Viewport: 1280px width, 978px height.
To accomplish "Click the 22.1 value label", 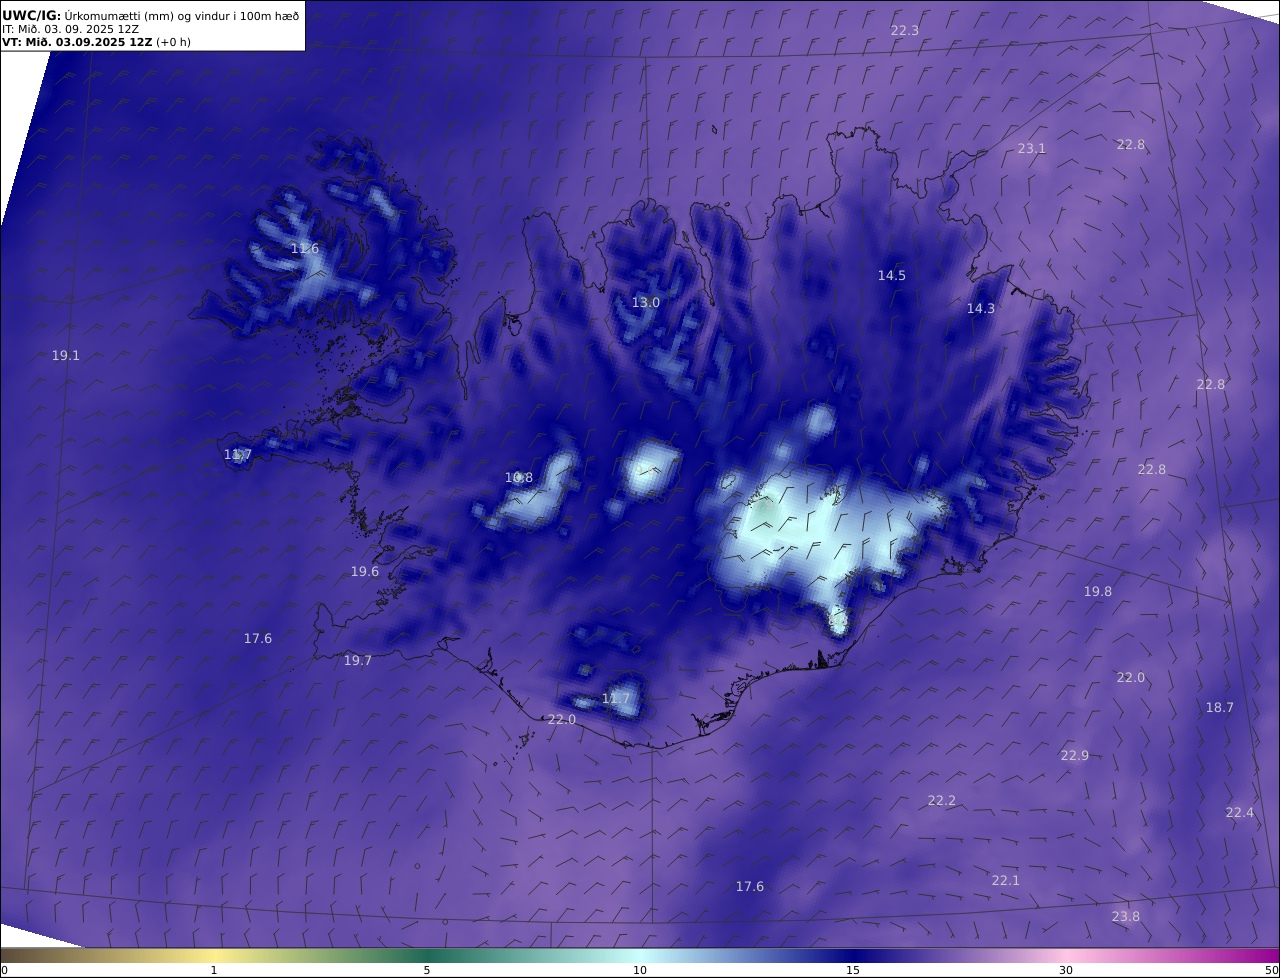I will point(1005,881).
